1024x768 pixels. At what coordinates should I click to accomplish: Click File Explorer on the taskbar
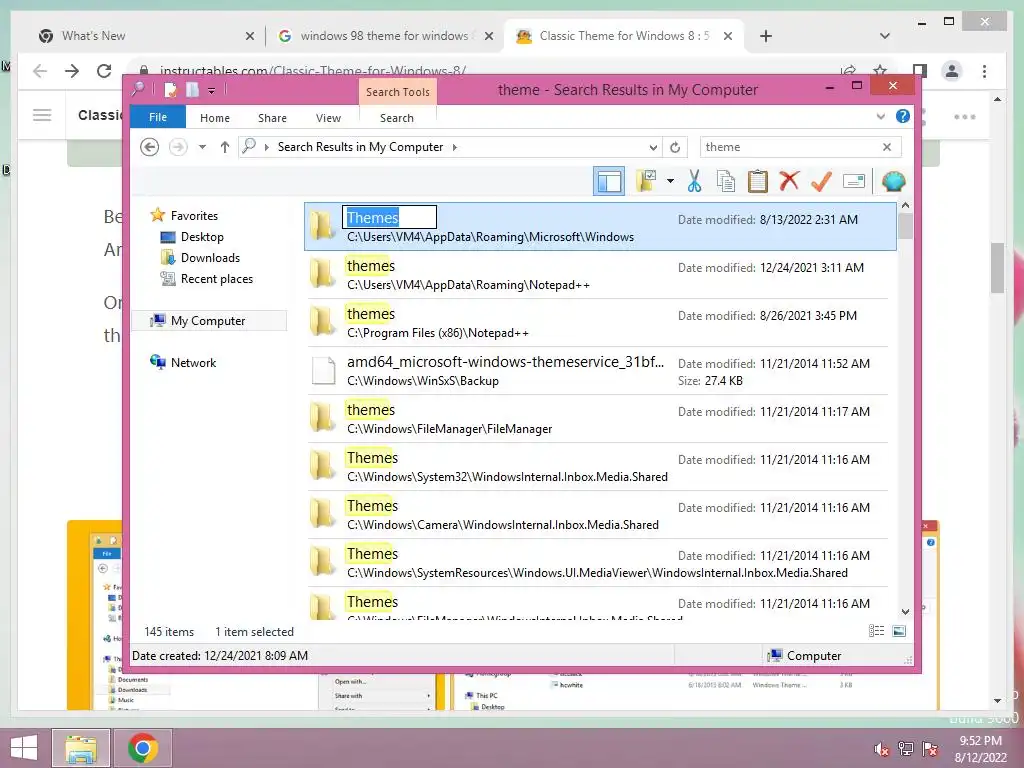[x=81, y=748]
